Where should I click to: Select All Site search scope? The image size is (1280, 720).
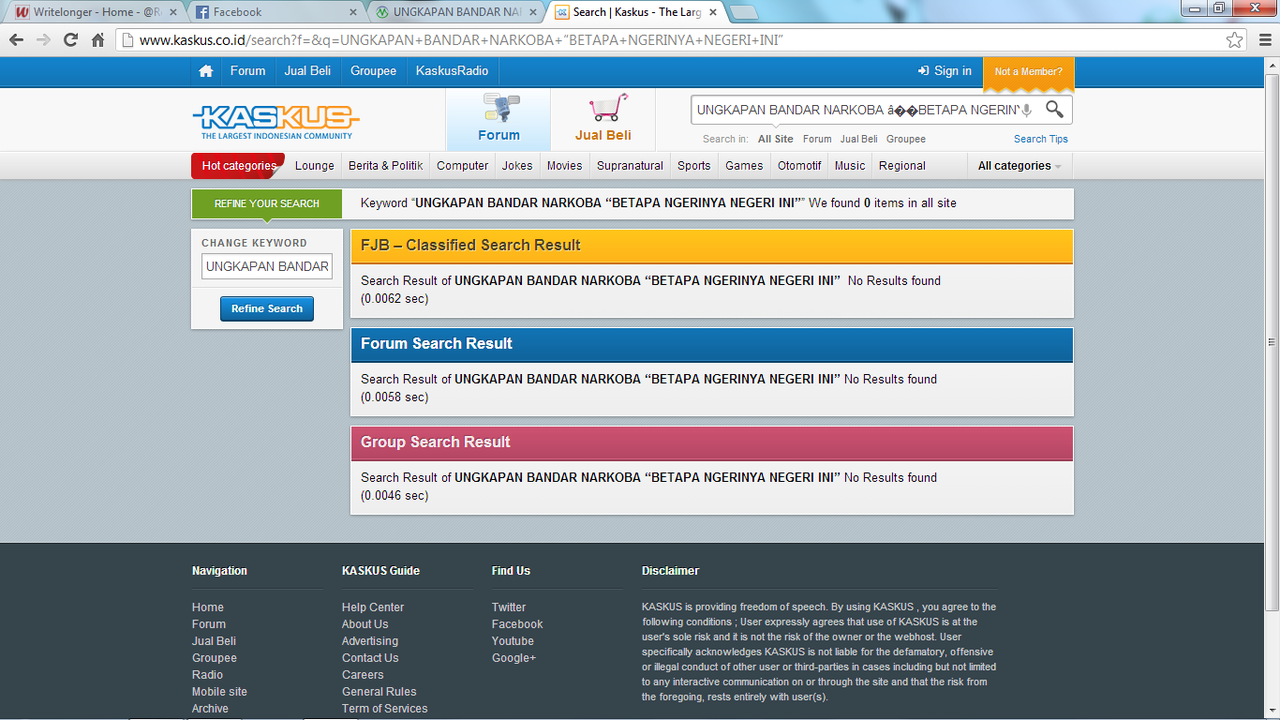click(775, 139)
